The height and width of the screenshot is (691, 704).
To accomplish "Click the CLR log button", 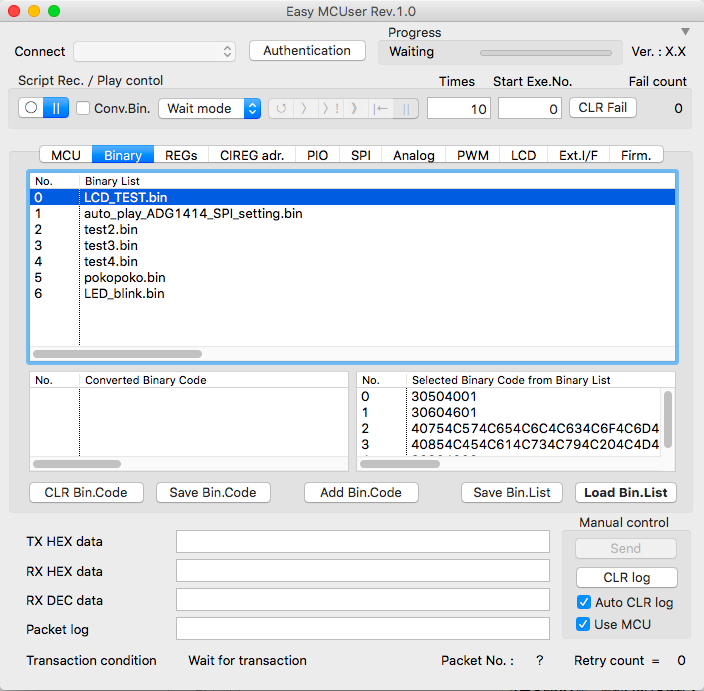I will [627, 577].
